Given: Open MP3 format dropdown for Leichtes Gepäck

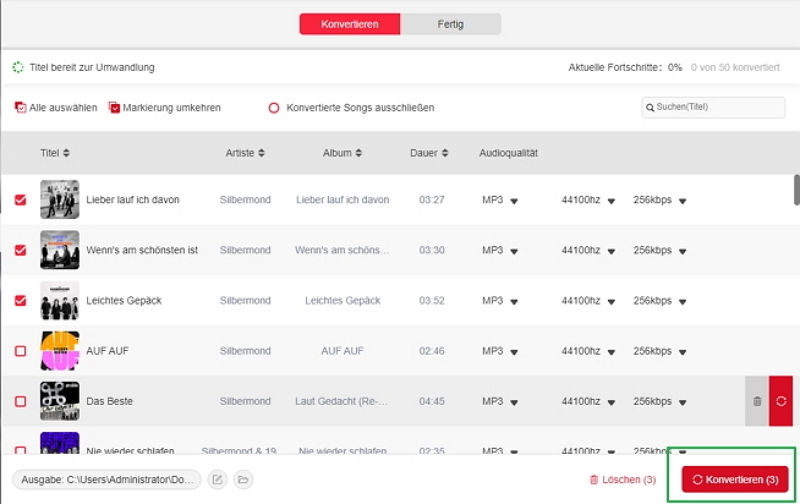Looking at the screenshot, I should (514, 301).
